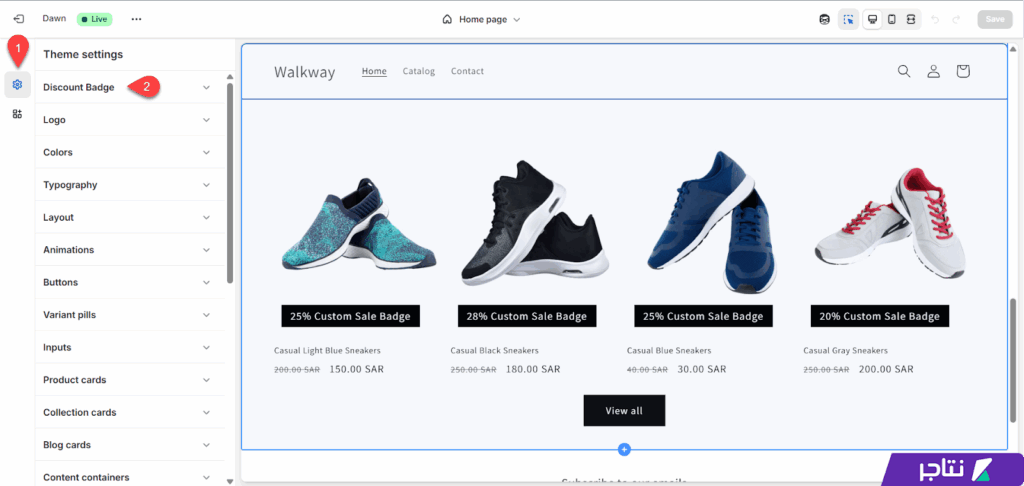Click the blue plus add-section button

(624, 450)
